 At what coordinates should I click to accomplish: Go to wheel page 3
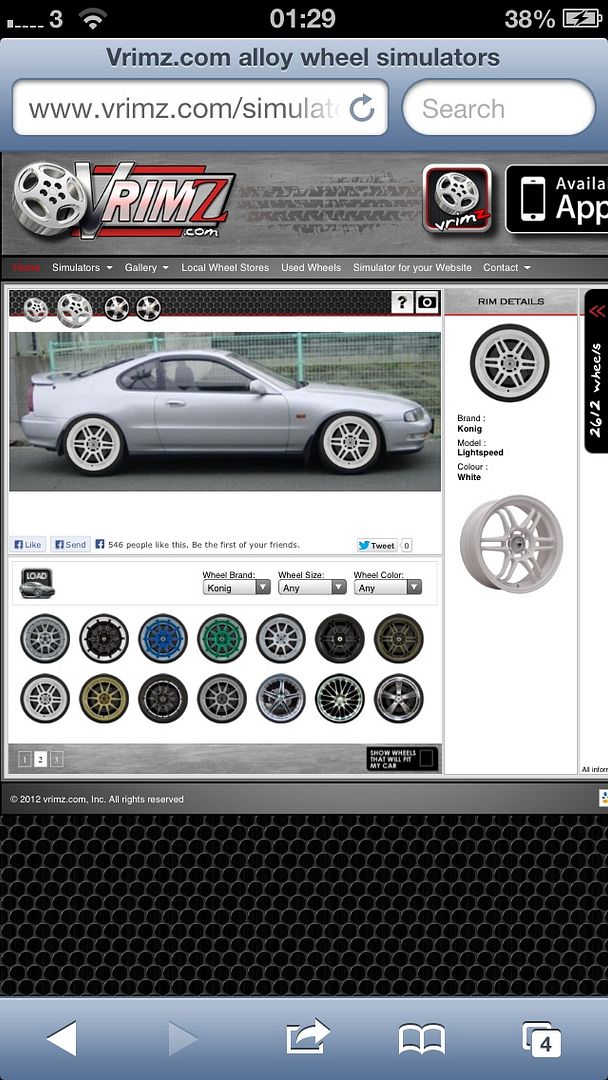coord(56,759)
